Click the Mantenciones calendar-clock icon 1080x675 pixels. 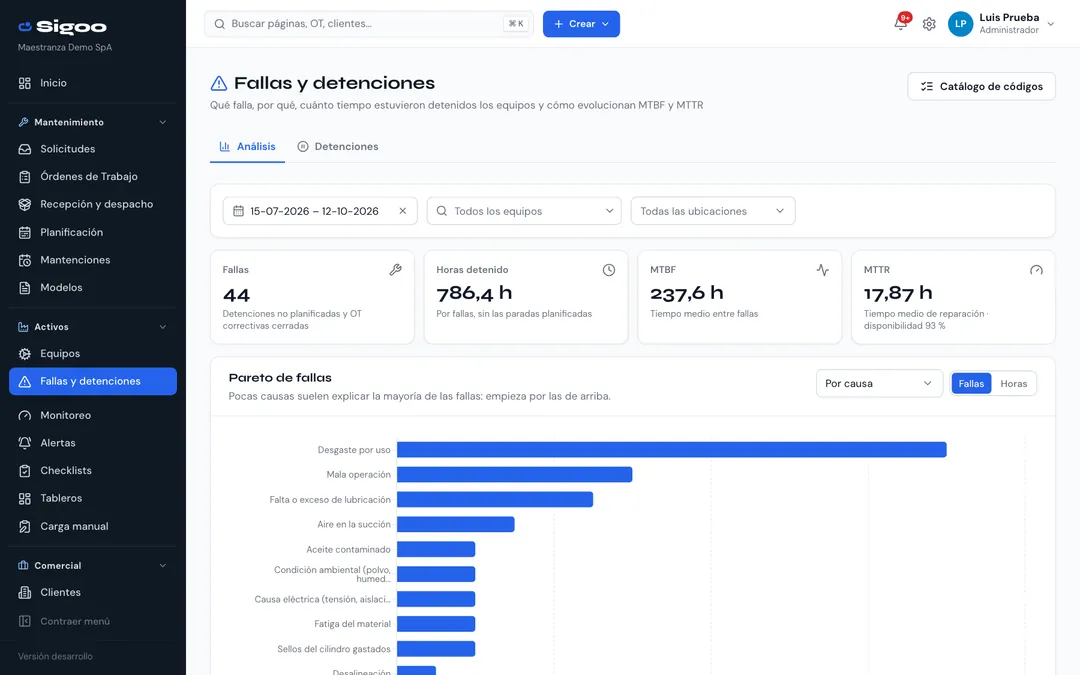(x=25, y=260)
